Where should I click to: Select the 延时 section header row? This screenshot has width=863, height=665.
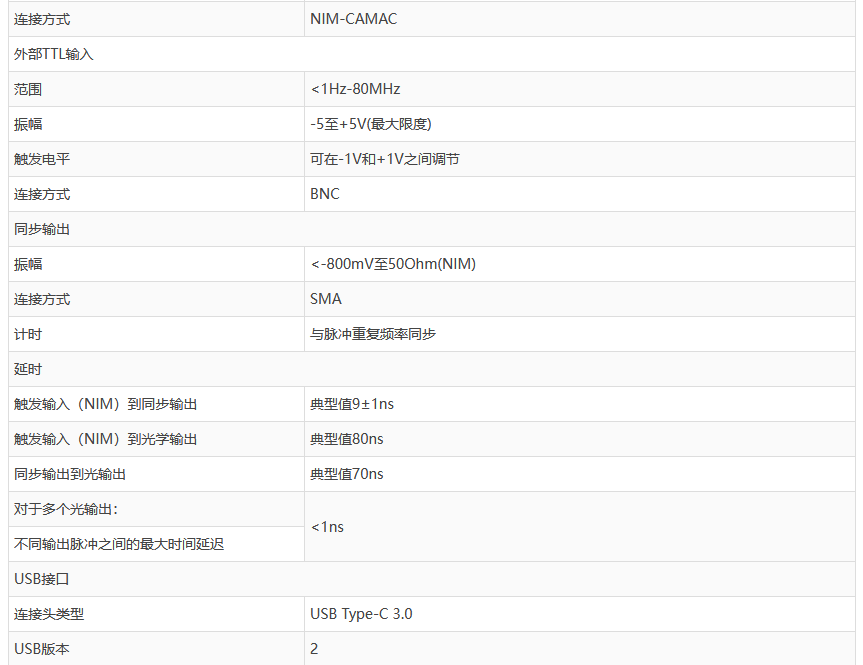tap(28, 369)
